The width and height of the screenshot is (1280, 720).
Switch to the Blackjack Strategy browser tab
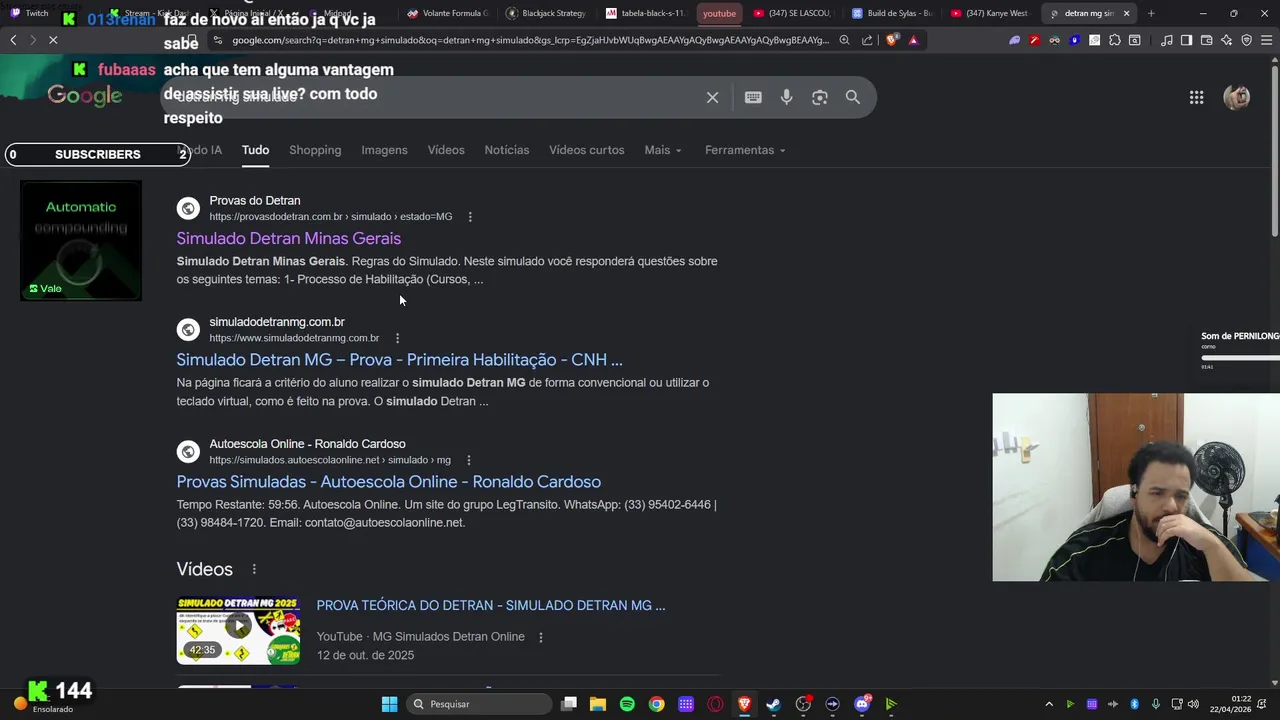coord(546,13)
